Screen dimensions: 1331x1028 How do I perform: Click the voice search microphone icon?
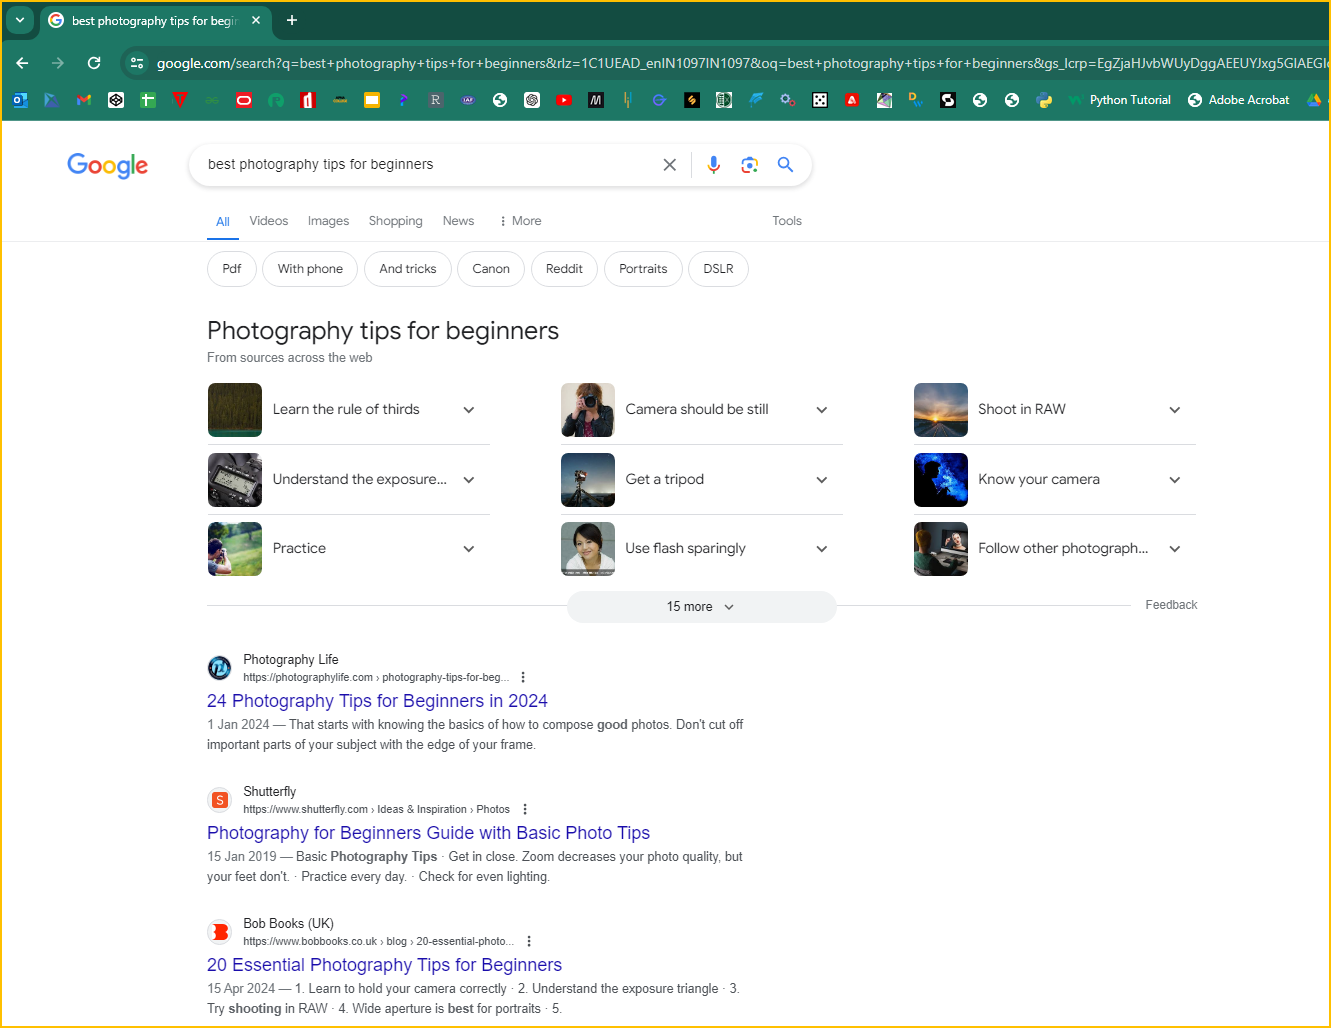point(713,165)
